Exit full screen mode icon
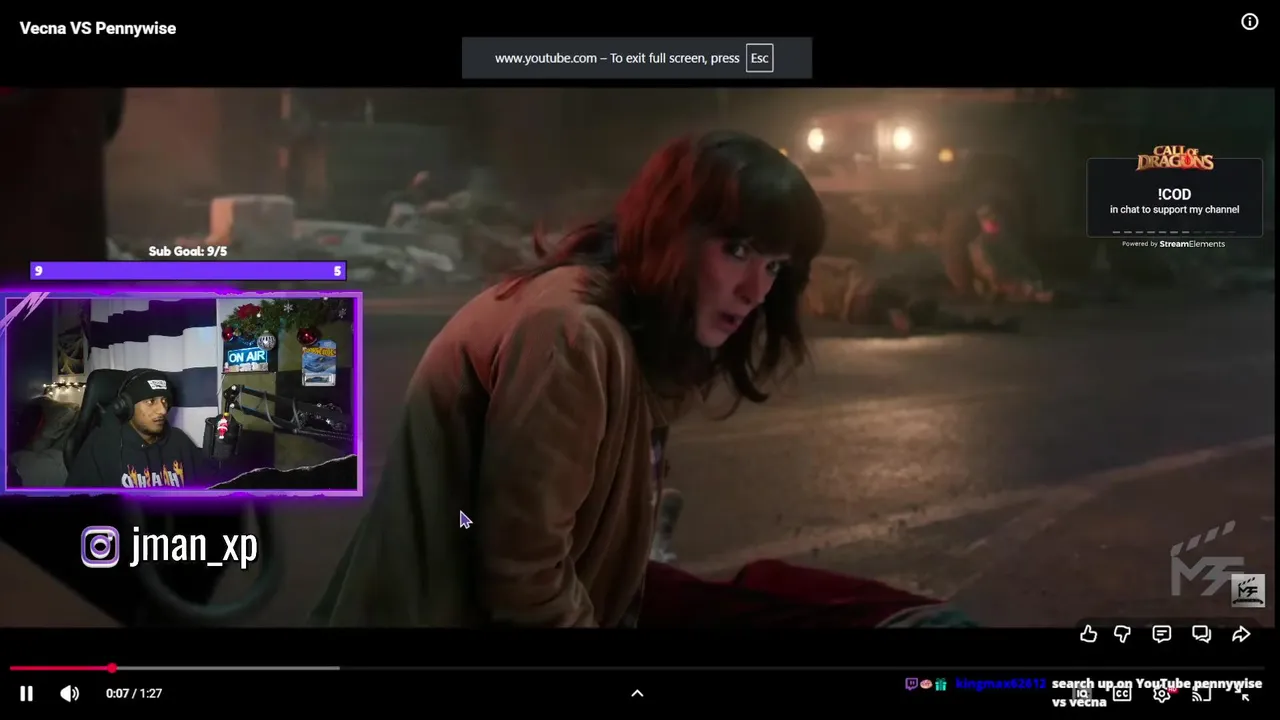The height and width of the screenshot is (720, 1280). tap(1242, 694)
